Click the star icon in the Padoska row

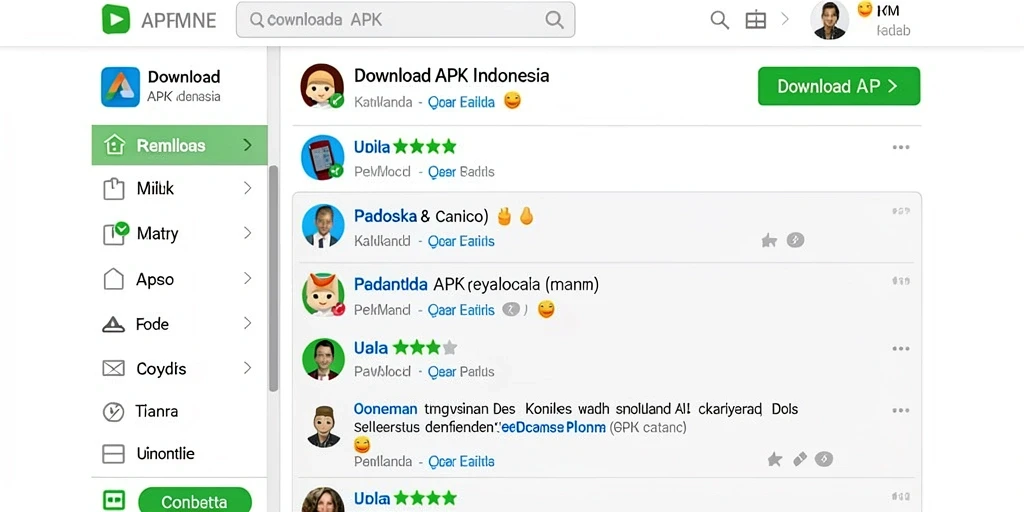769,241
